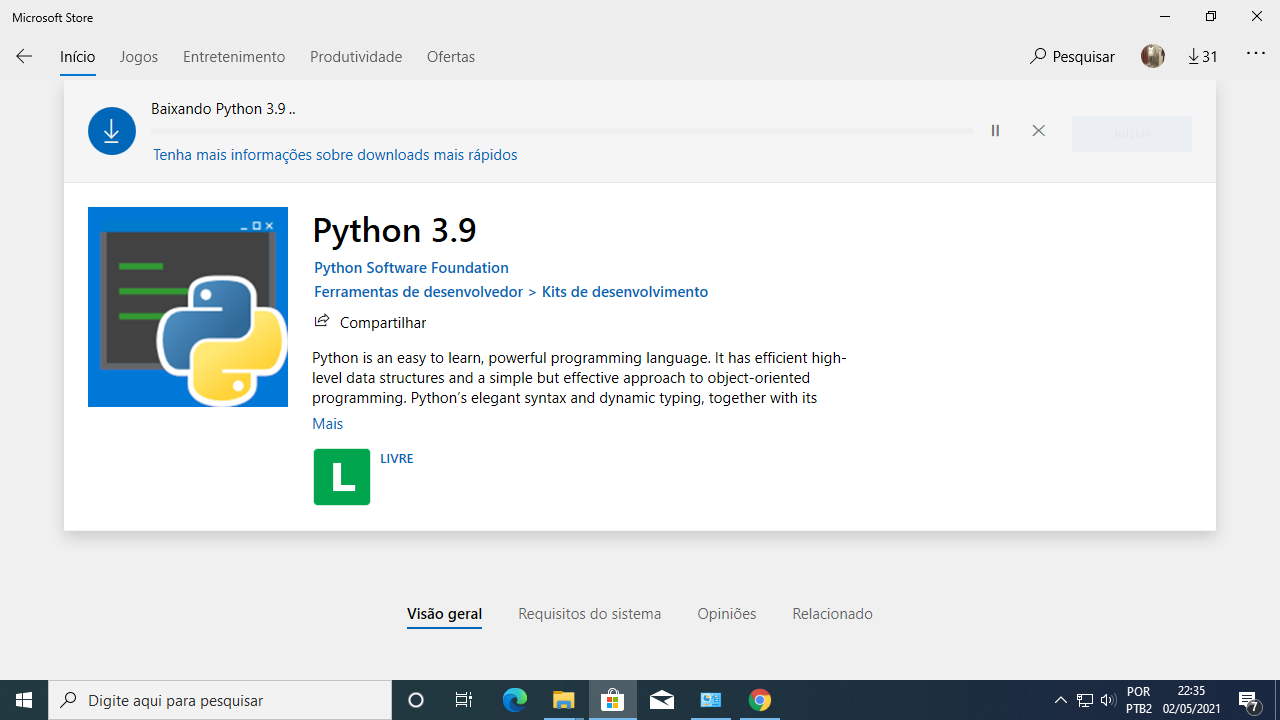The width and height of the screenshot is (1280, 720).
Task: Open Kits de desenvolvimento subcategory link
Action: [625, 292]
